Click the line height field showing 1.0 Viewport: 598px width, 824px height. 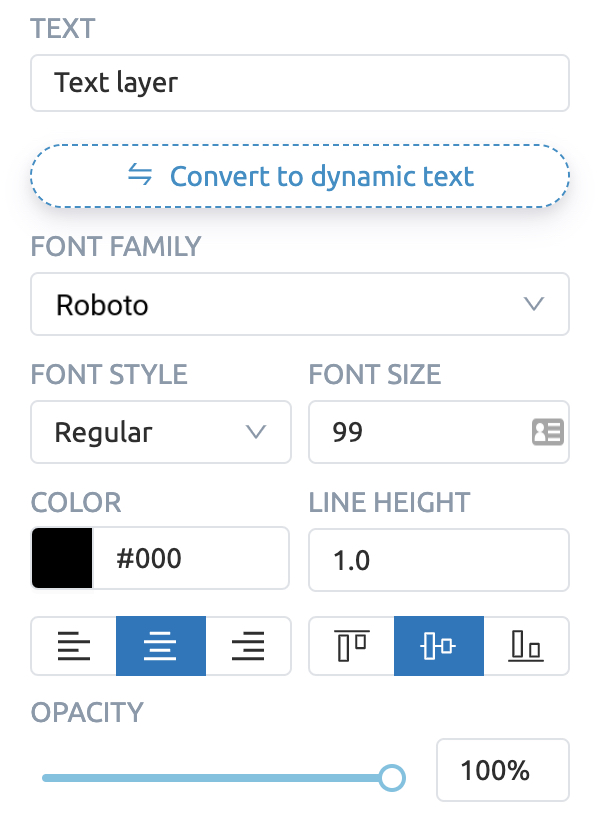439,560
